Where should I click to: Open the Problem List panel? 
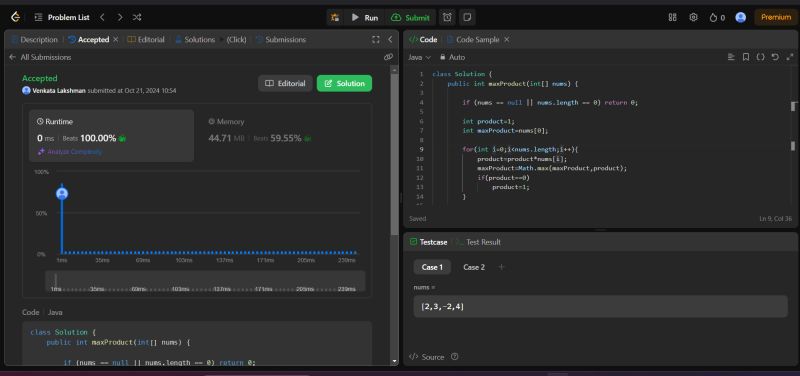pos(62,17)
